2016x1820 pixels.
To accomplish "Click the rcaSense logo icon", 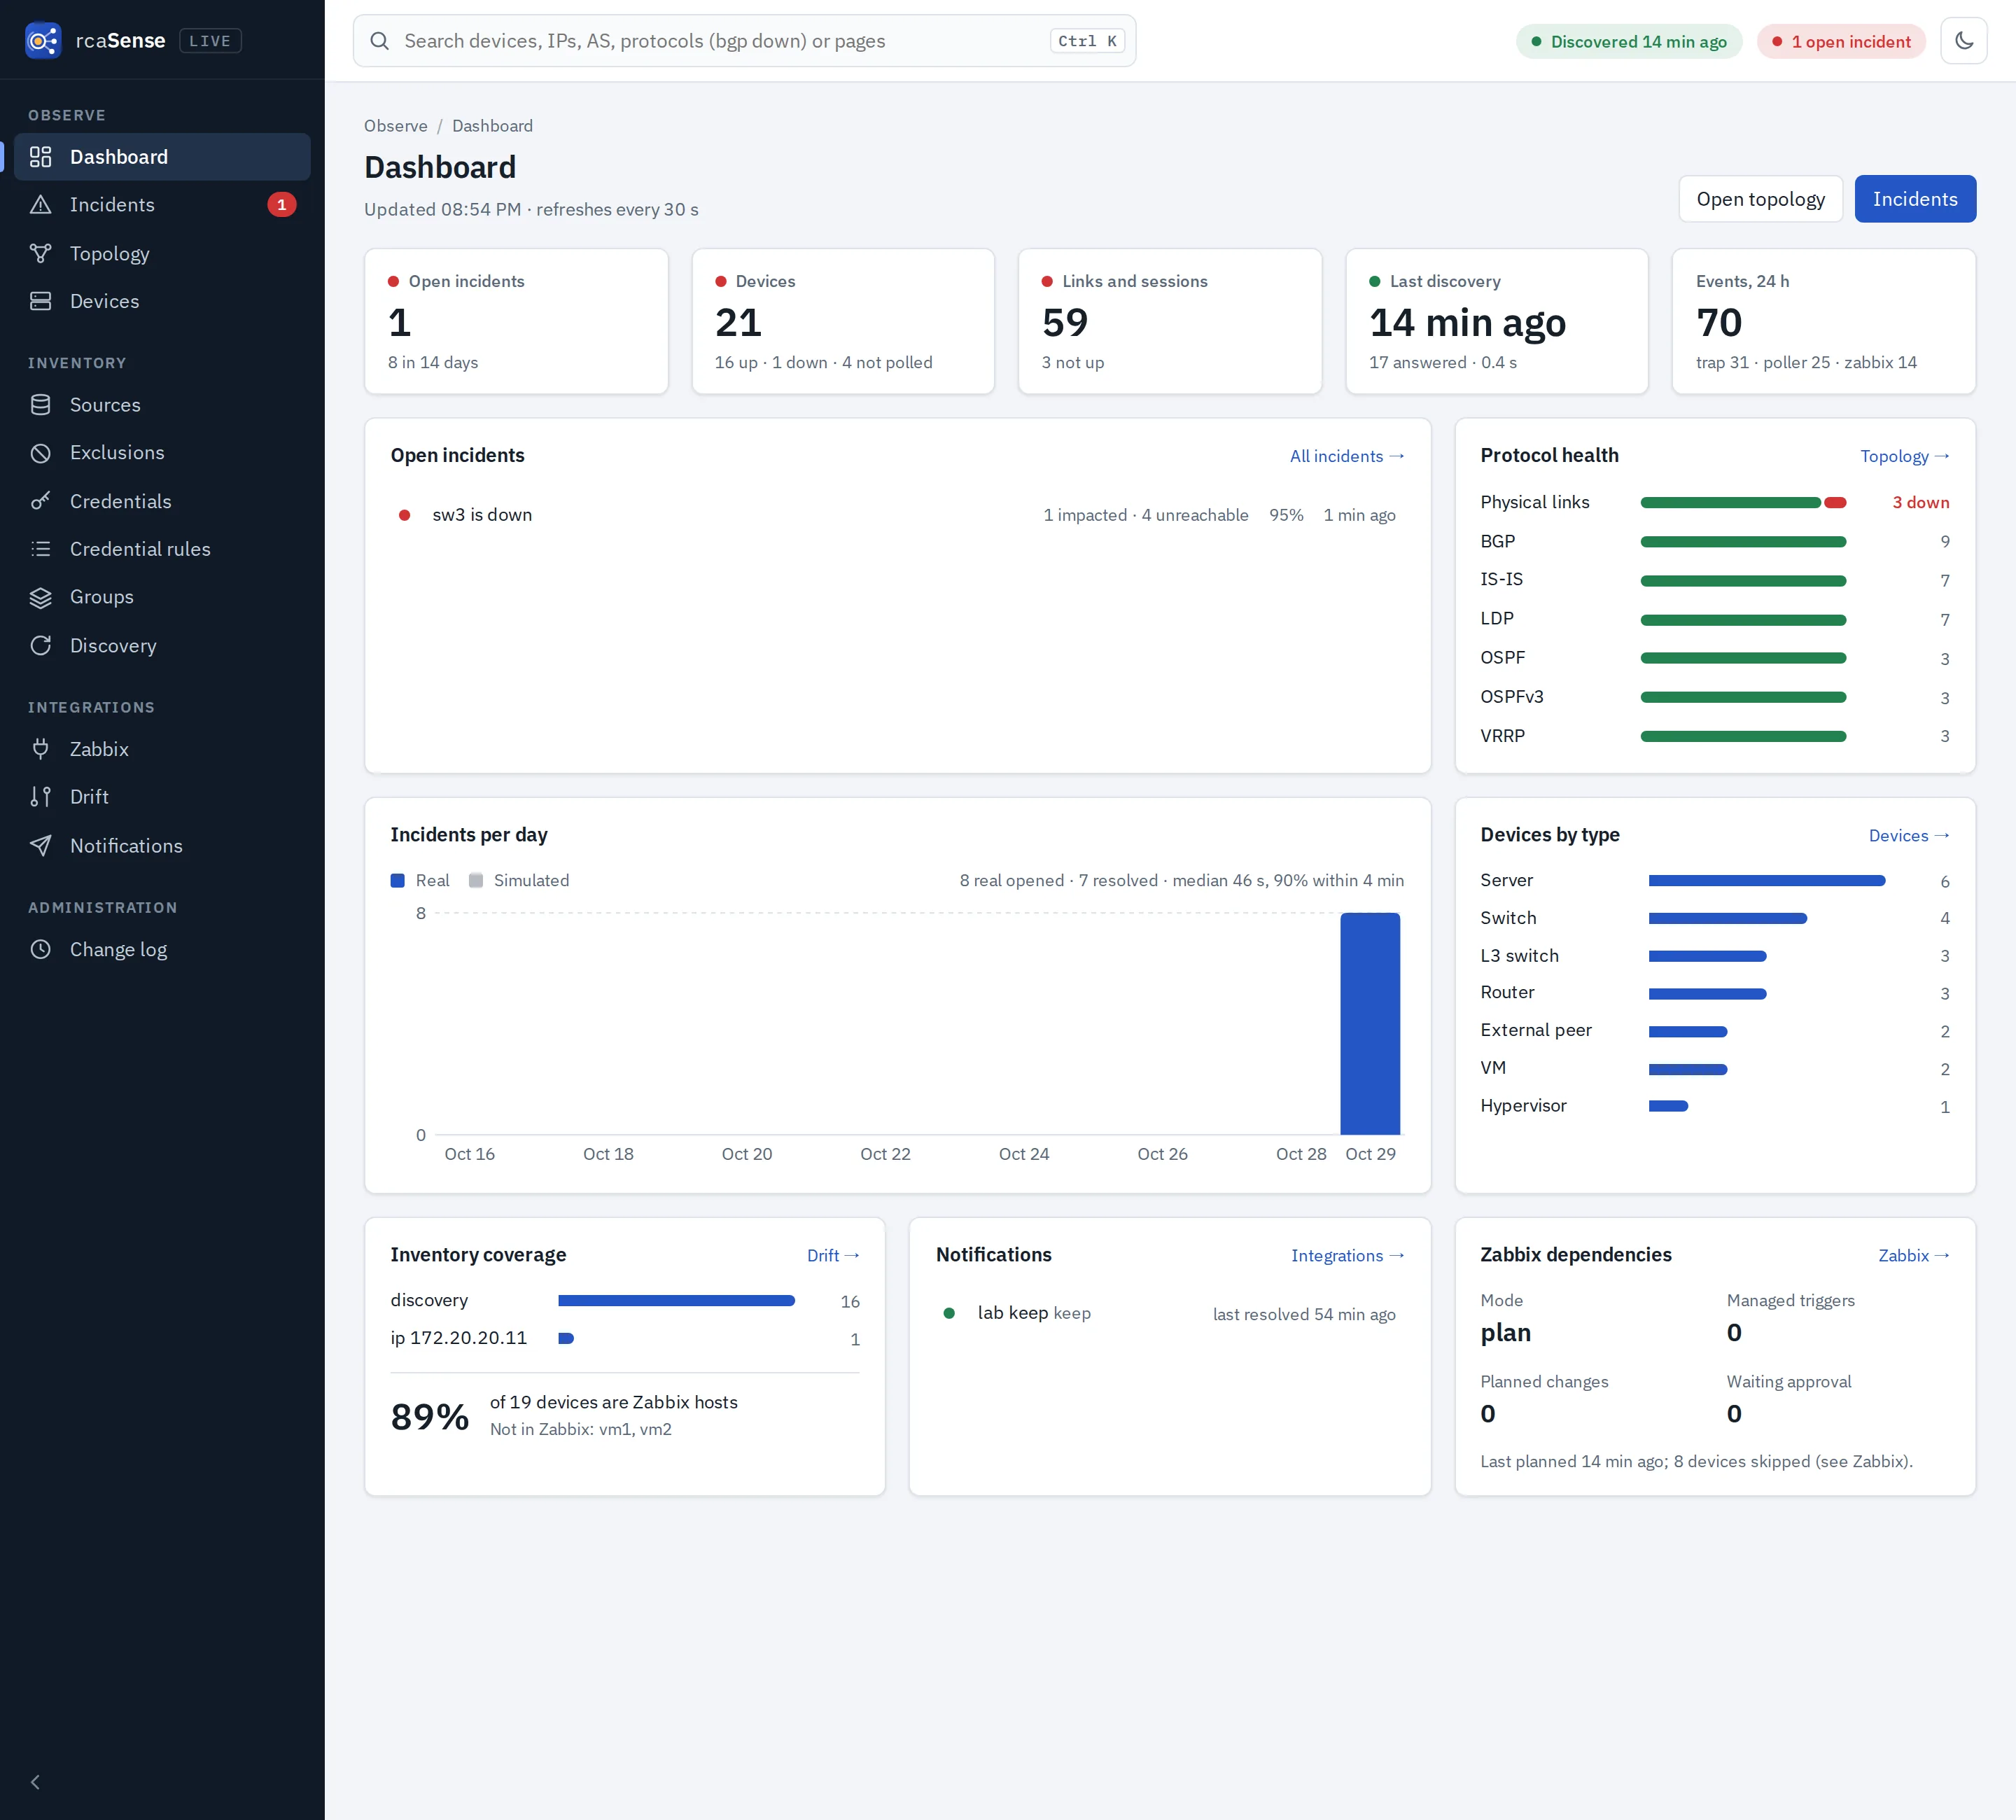I will tap(43, 41).
